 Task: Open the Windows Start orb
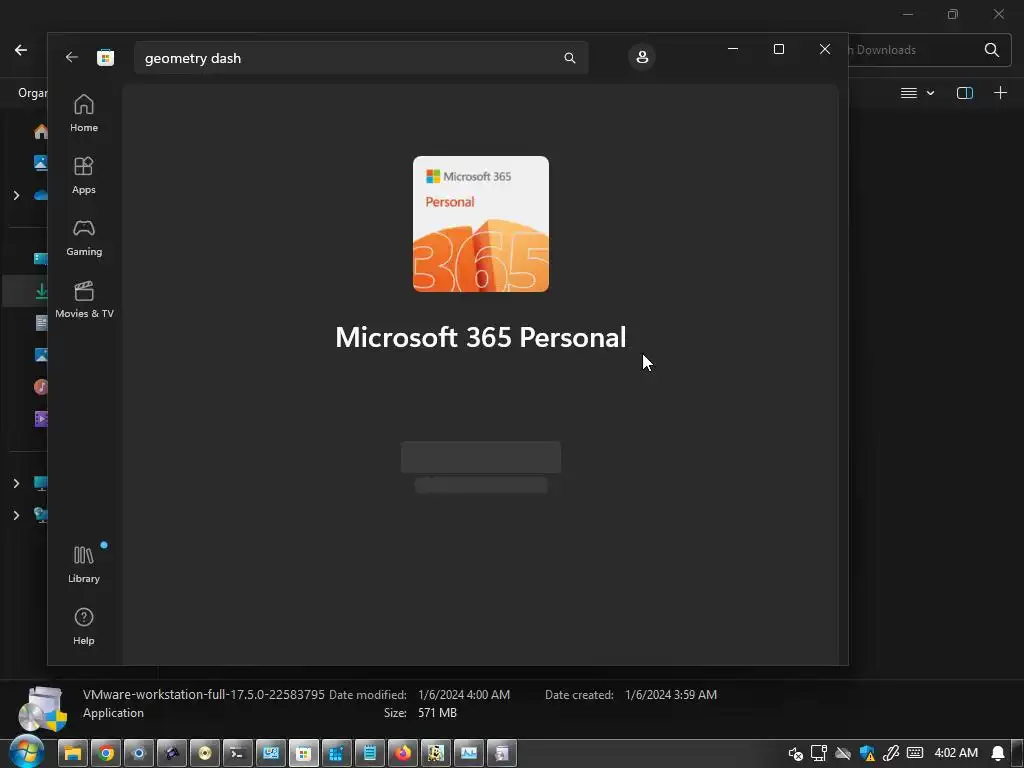point(27,752)
